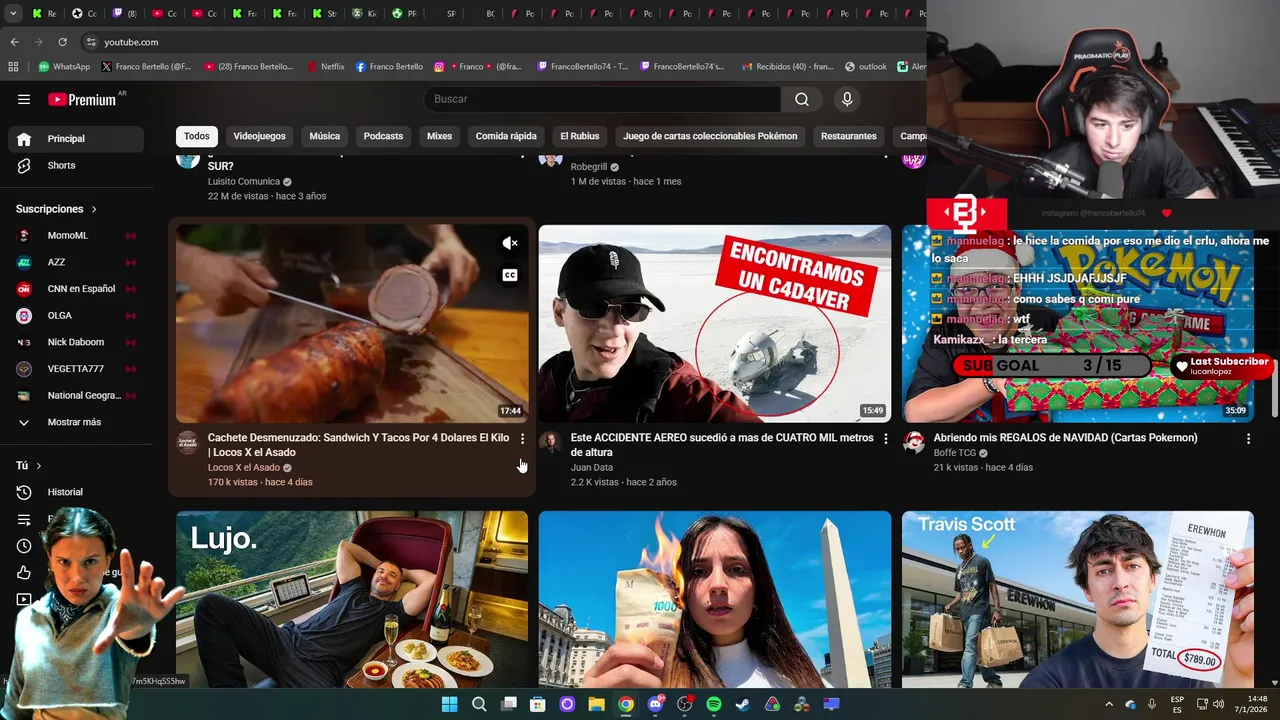Open Boffe TCG channel avatar
This screenshot has height=720, width=1280.
[x=913, y=443]
